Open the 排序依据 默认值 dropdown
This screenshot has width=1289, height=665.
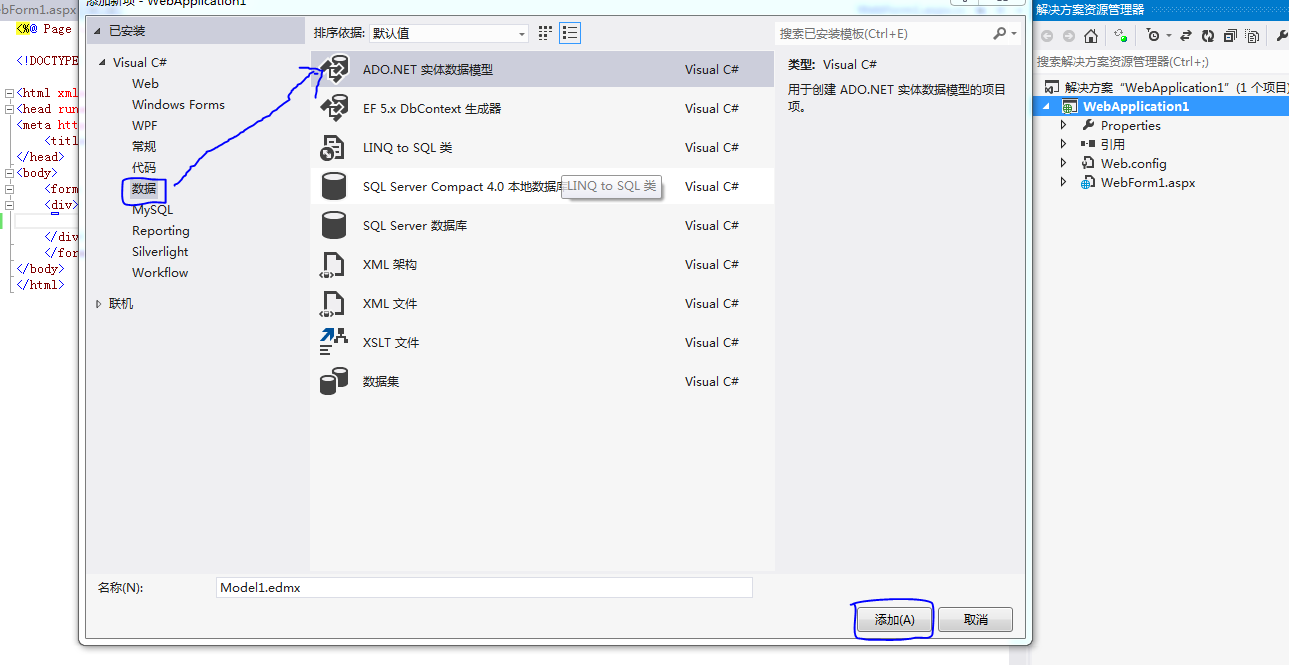[448, 33]
